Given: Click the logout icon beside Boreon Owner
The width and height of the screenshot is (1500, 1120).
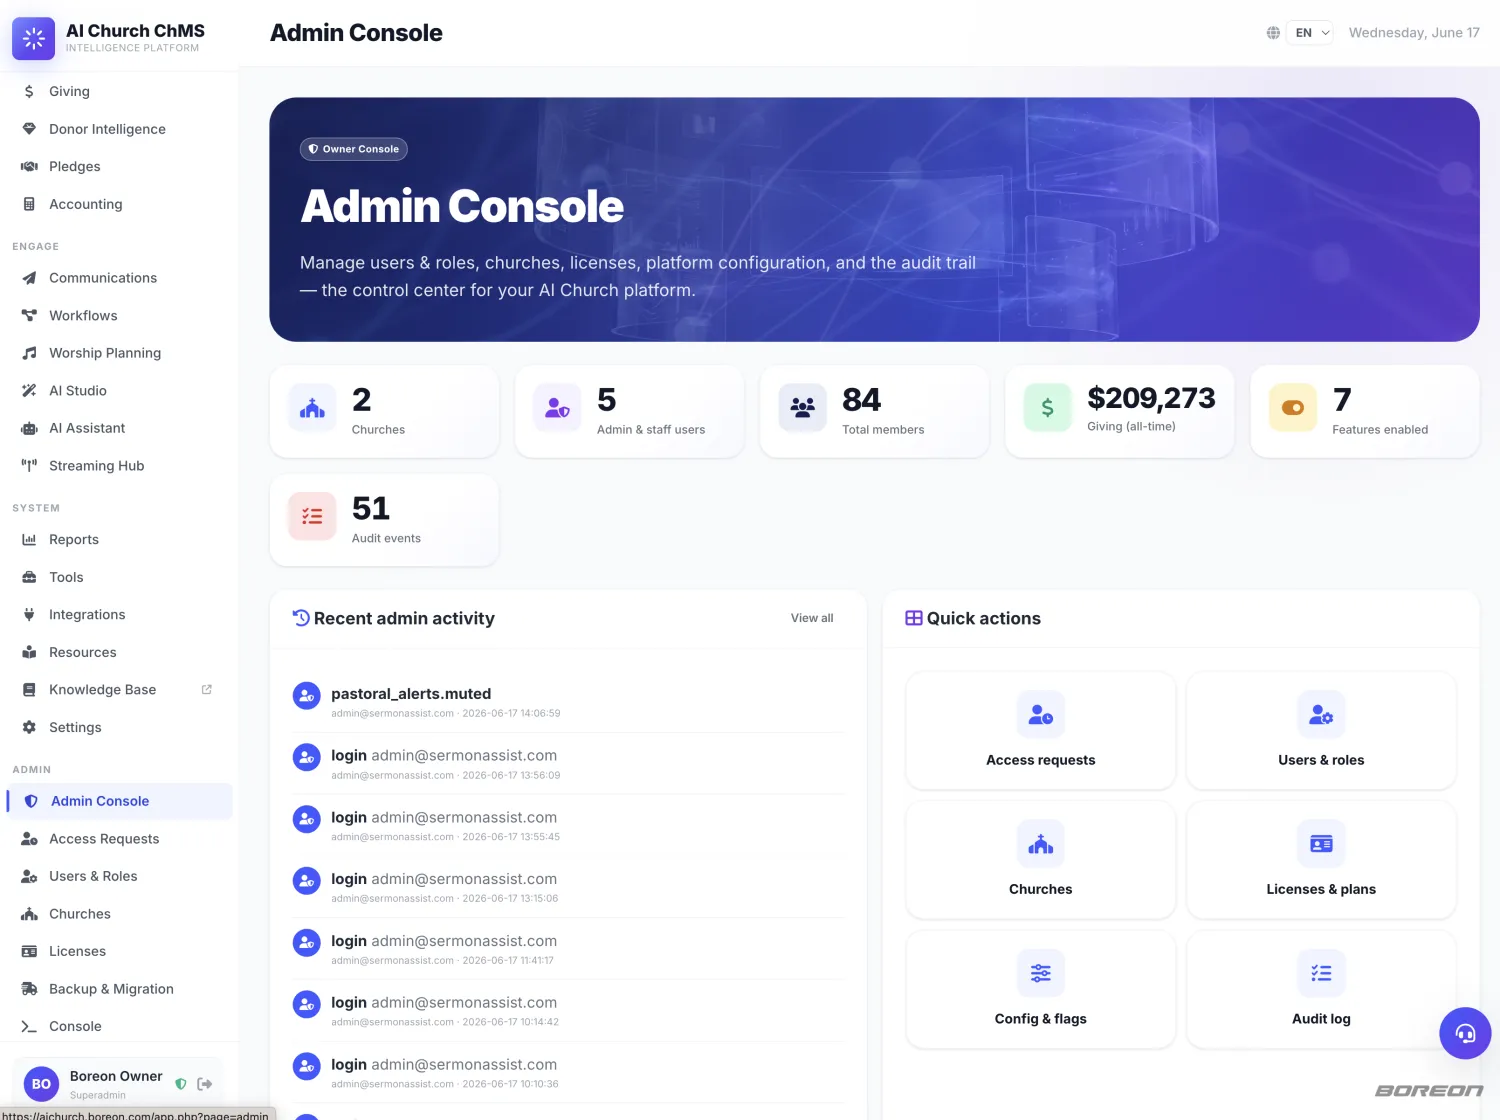Looking at the screenshot, I should pos(205,1084).
